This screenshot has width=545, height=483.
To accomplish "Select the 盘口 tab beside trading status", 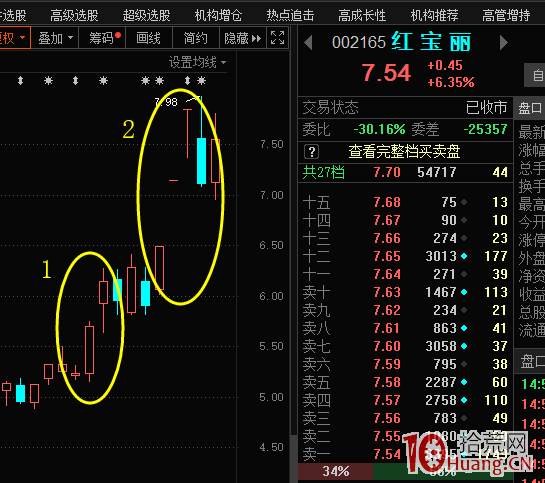I will [530, 108].
